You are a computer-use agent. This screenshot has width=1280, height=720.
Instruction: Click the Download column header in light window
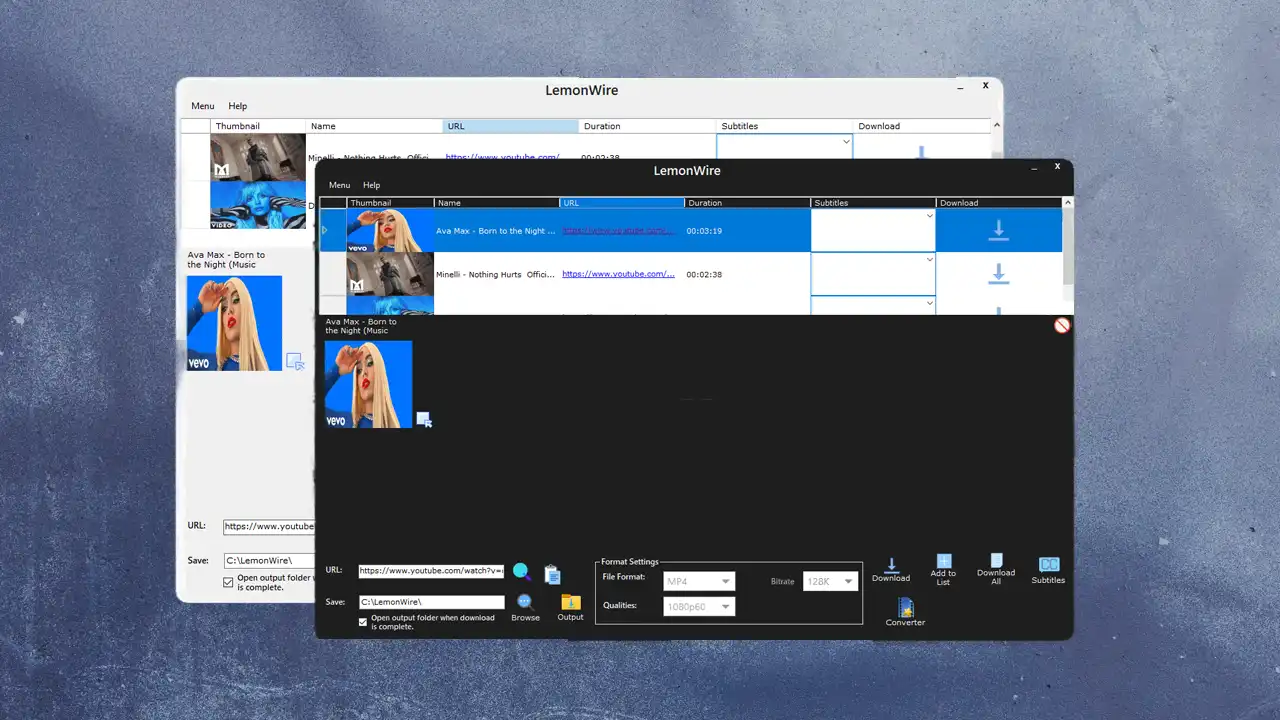tap(922, 126)
